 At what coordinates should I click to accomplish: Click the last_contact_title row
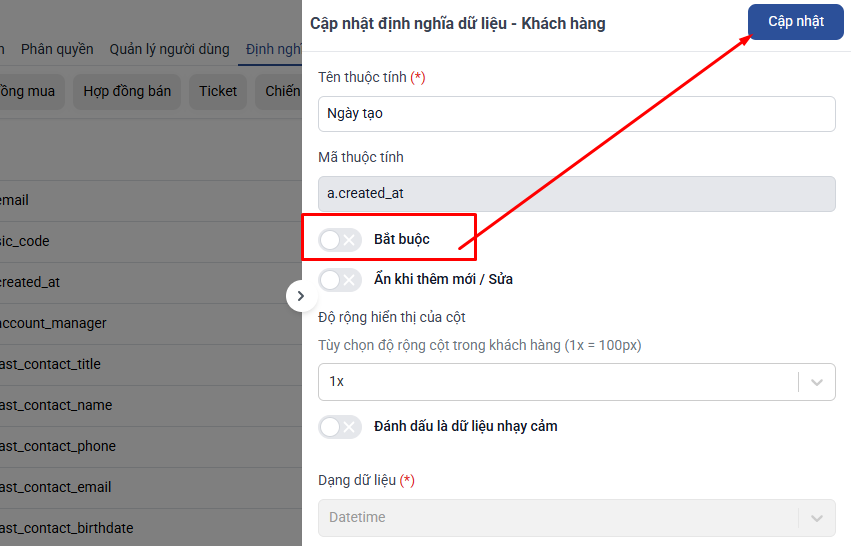click(151, 365)
